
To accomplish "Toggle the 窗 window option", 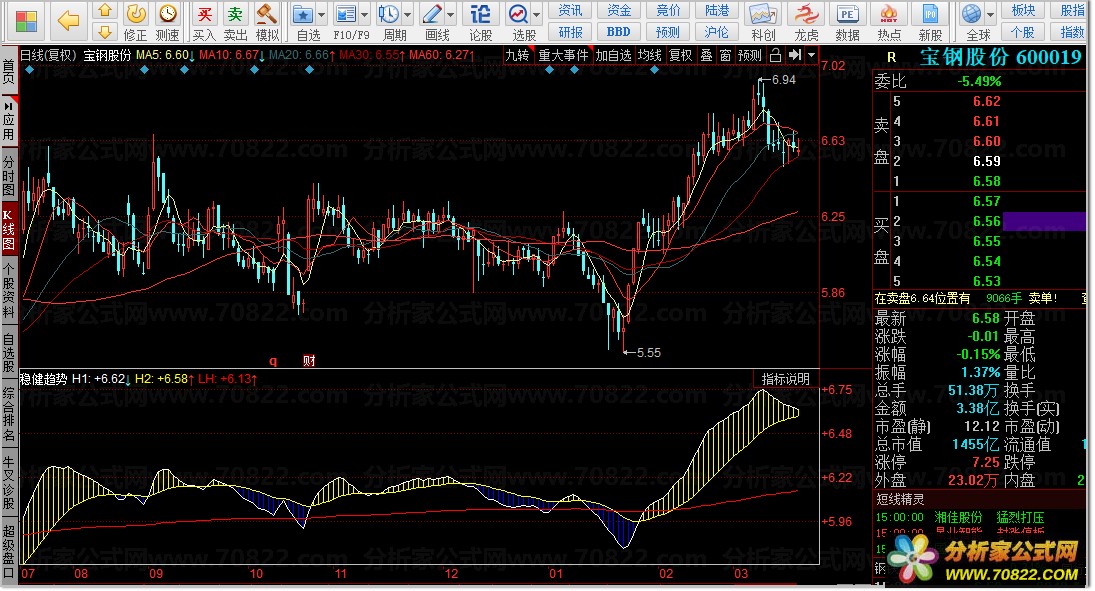I will click(x=726, y=54).
